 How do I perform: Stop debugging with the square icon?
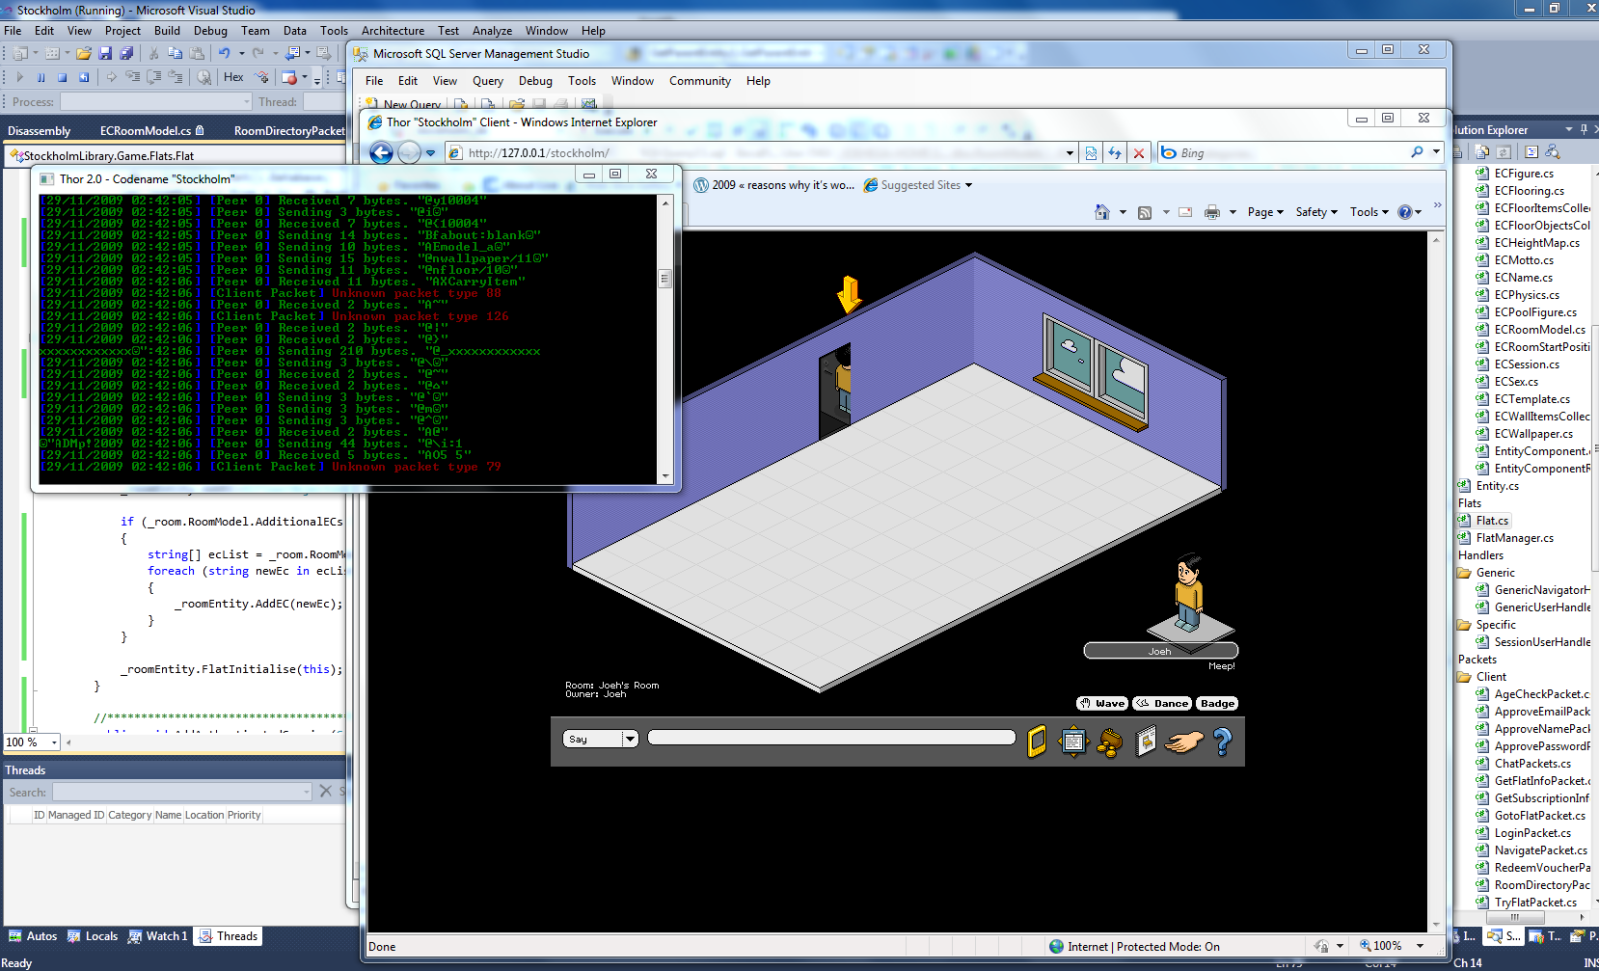click(62, 77)
